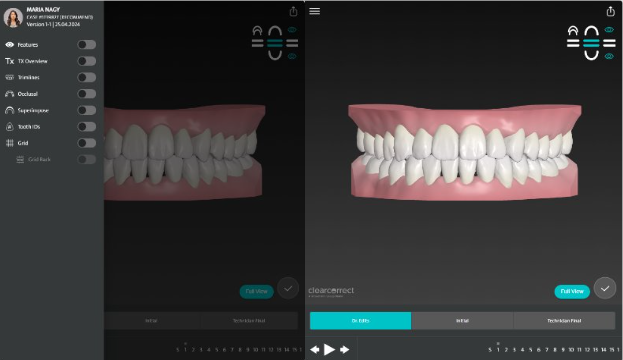Click the share icon in the left viewer
The image size is (623, 360).
tap(293, 12)
